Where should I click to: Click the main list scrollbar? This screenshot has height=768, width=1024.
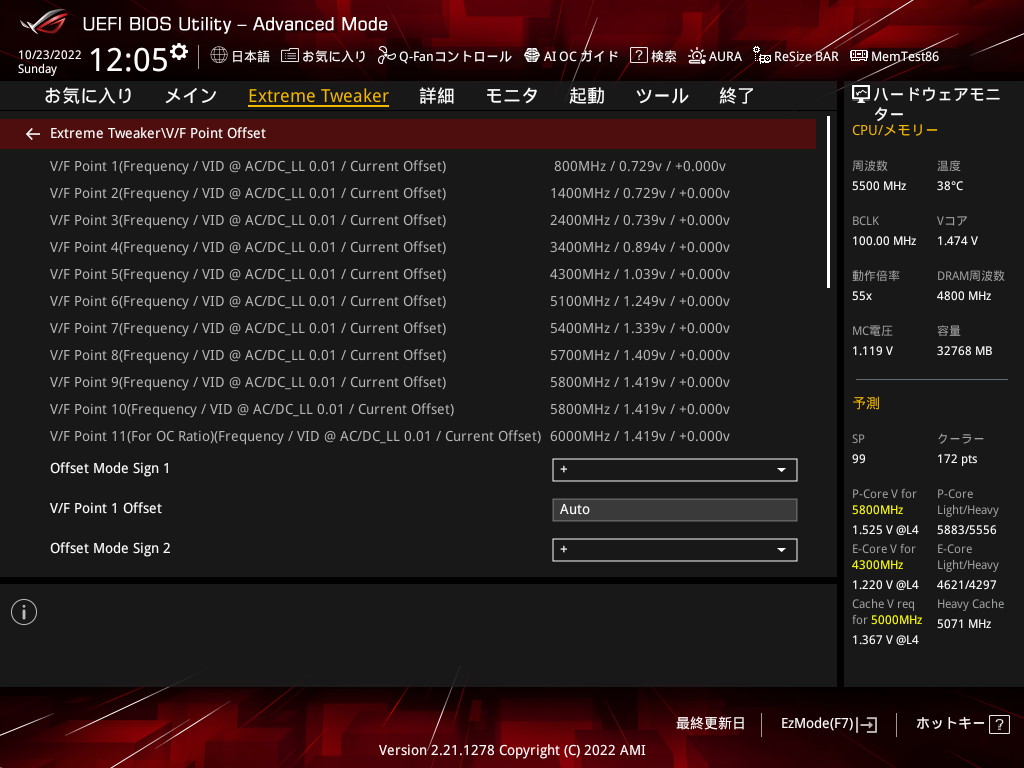point(828,202)
